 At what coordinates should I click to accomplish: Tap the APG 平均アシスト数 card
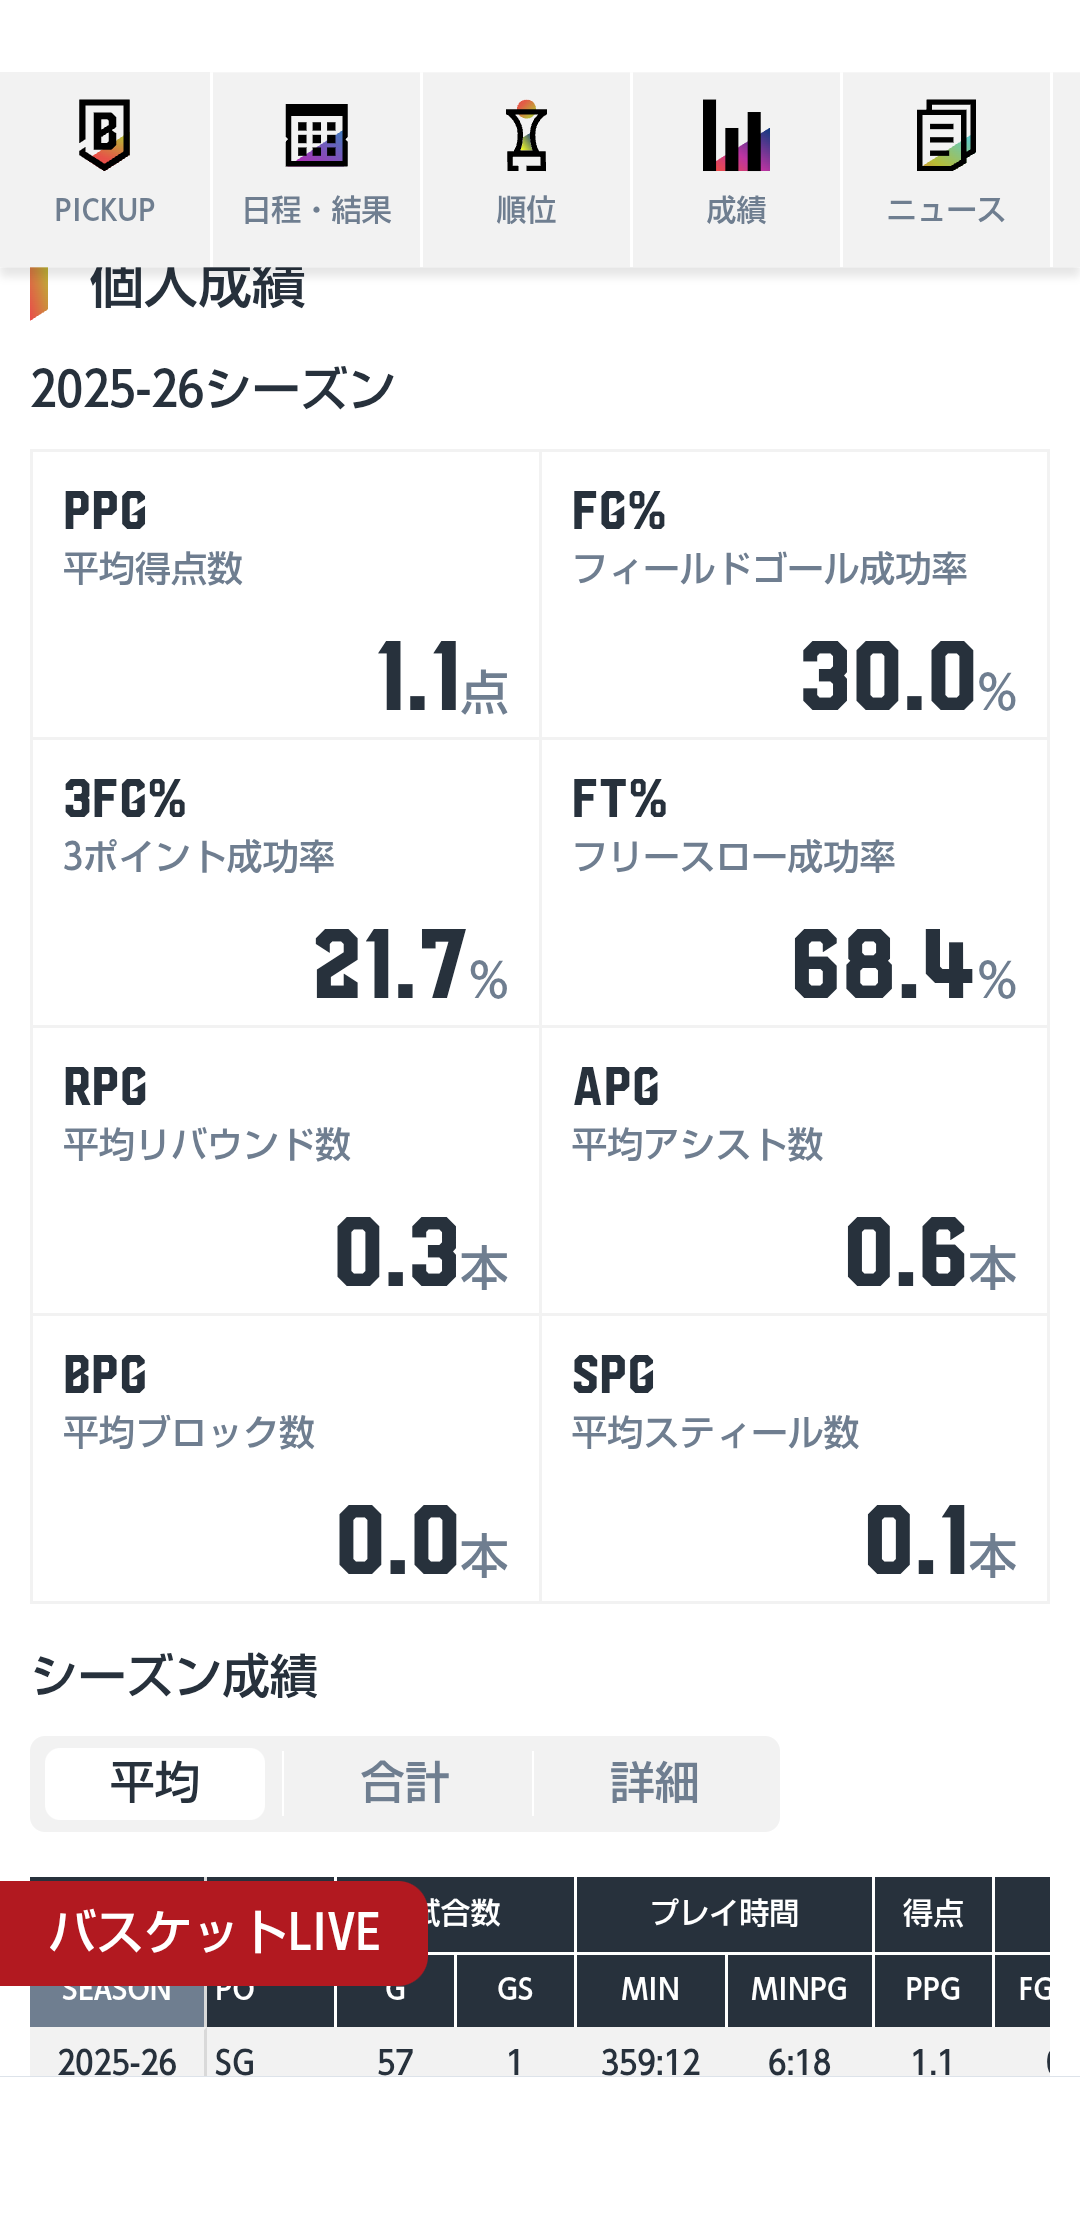pos(795,1171)
